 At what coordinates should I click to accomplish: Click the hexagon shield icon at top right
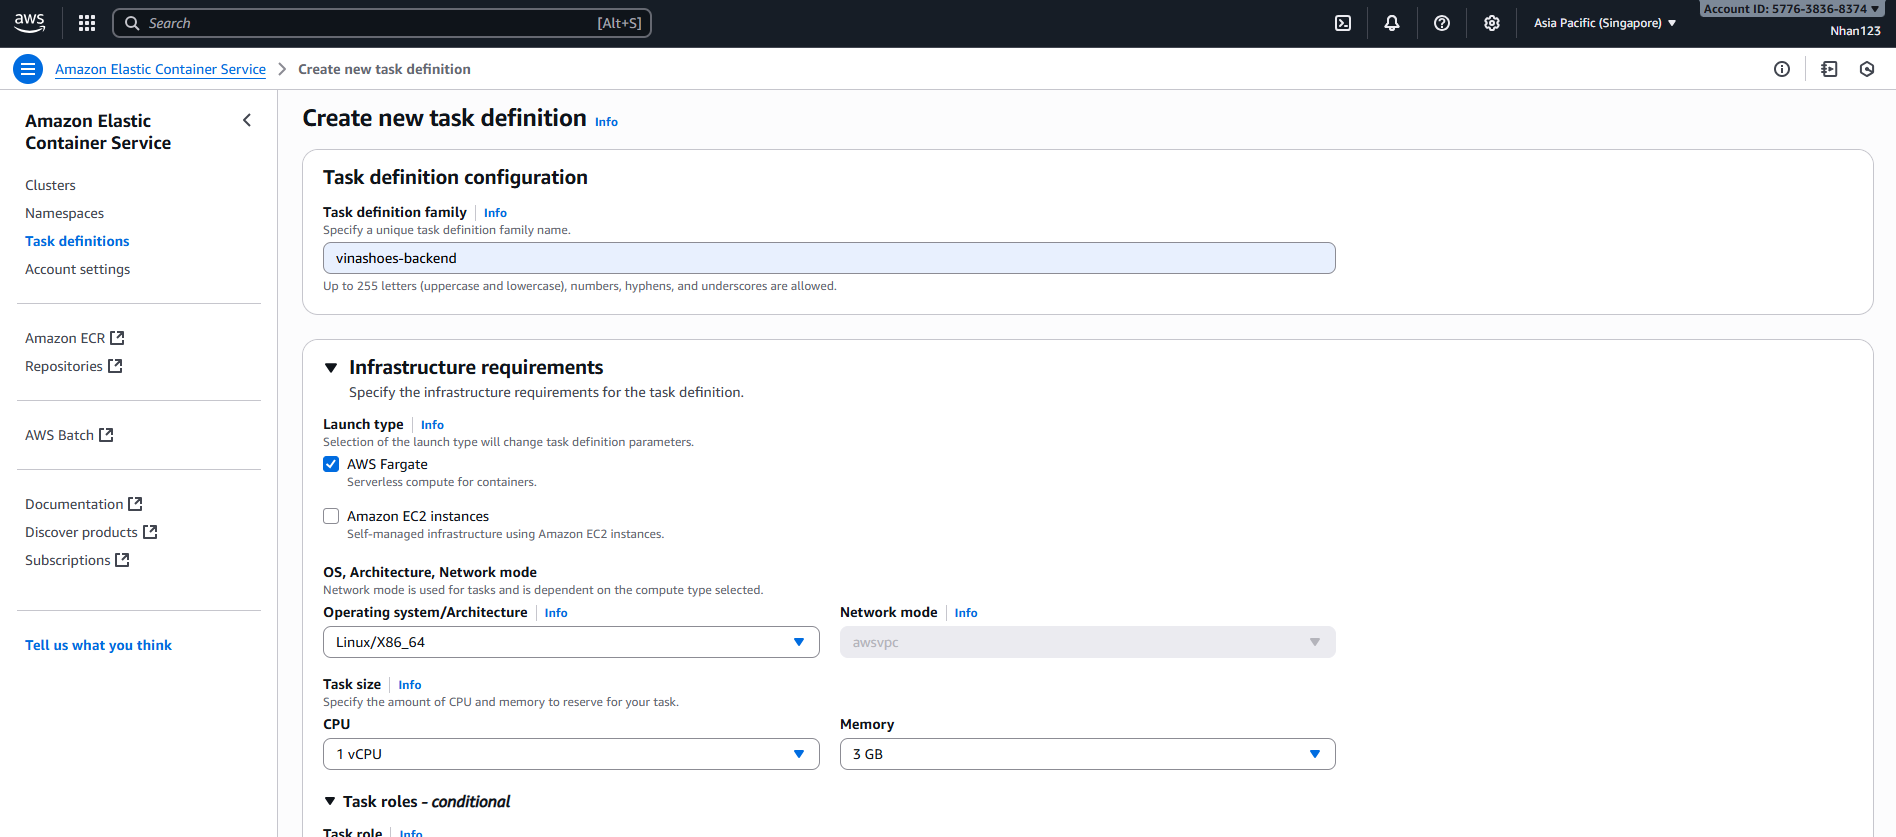1867,69
